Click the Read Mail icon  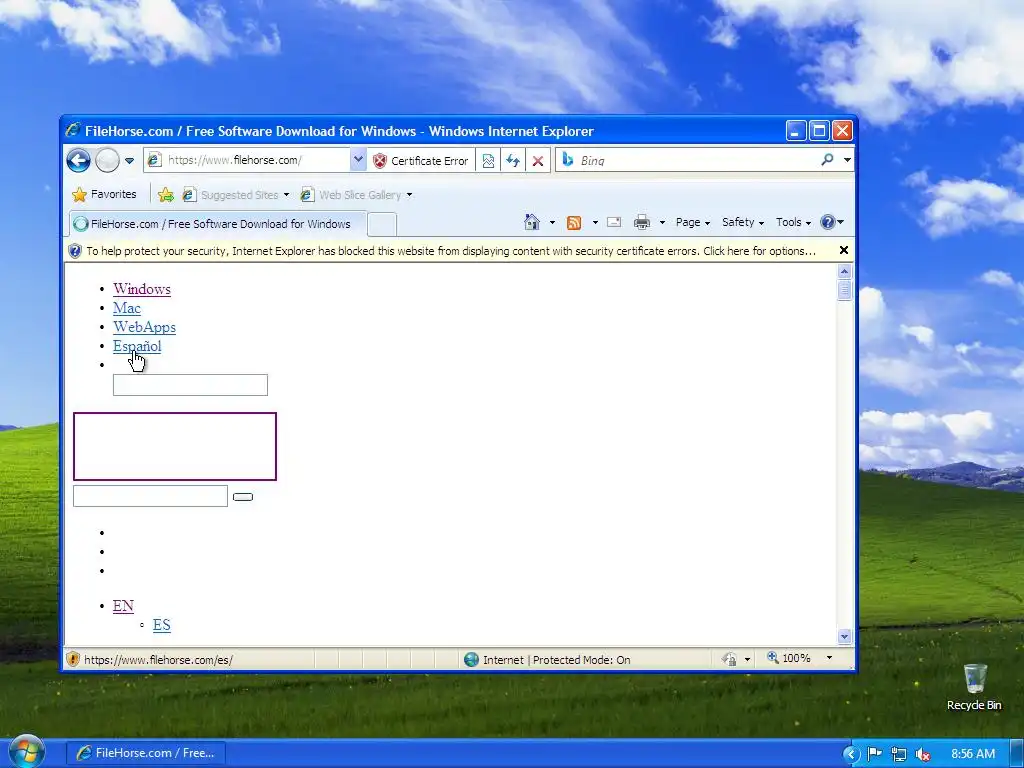click(x=614, y=222)
